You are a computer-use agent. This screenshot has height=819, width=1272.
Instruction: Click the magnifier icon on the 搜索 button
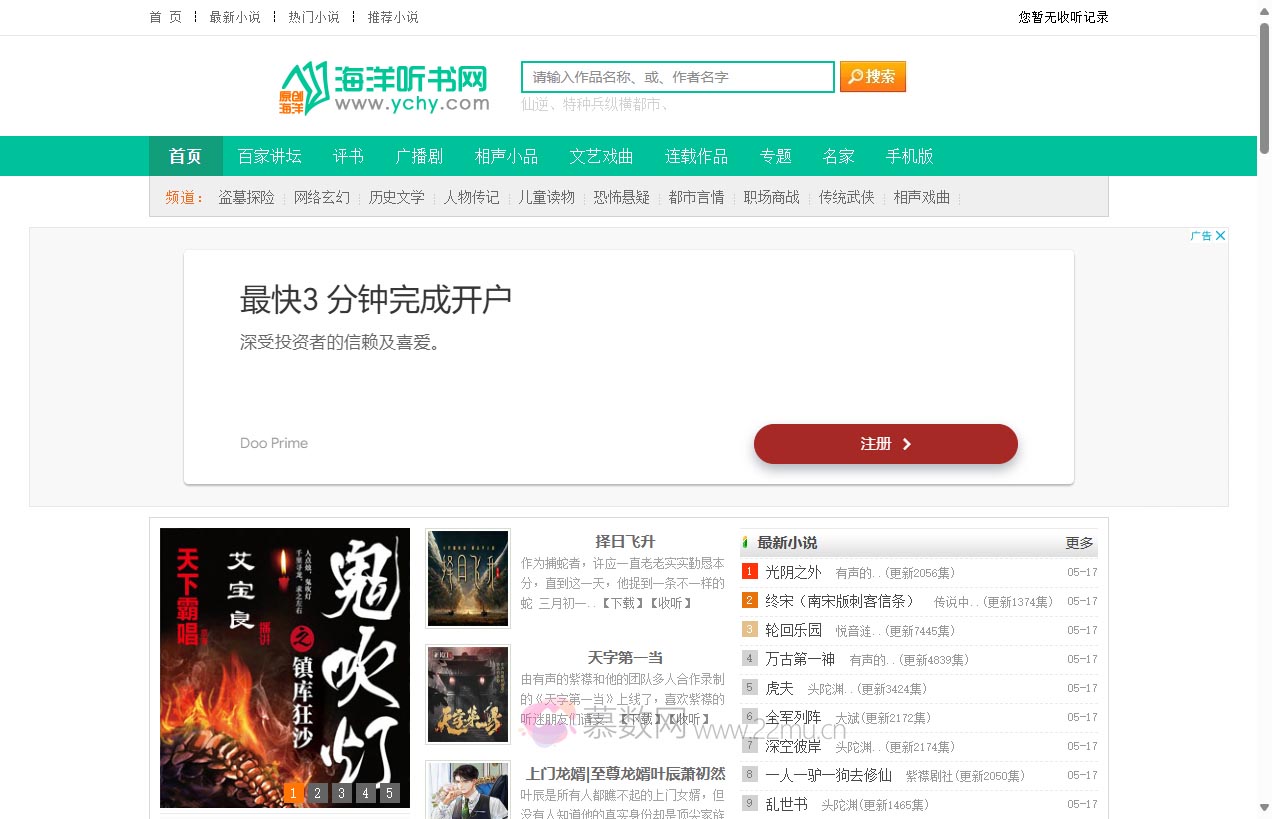pyautogui.click(x=855, y=76)
